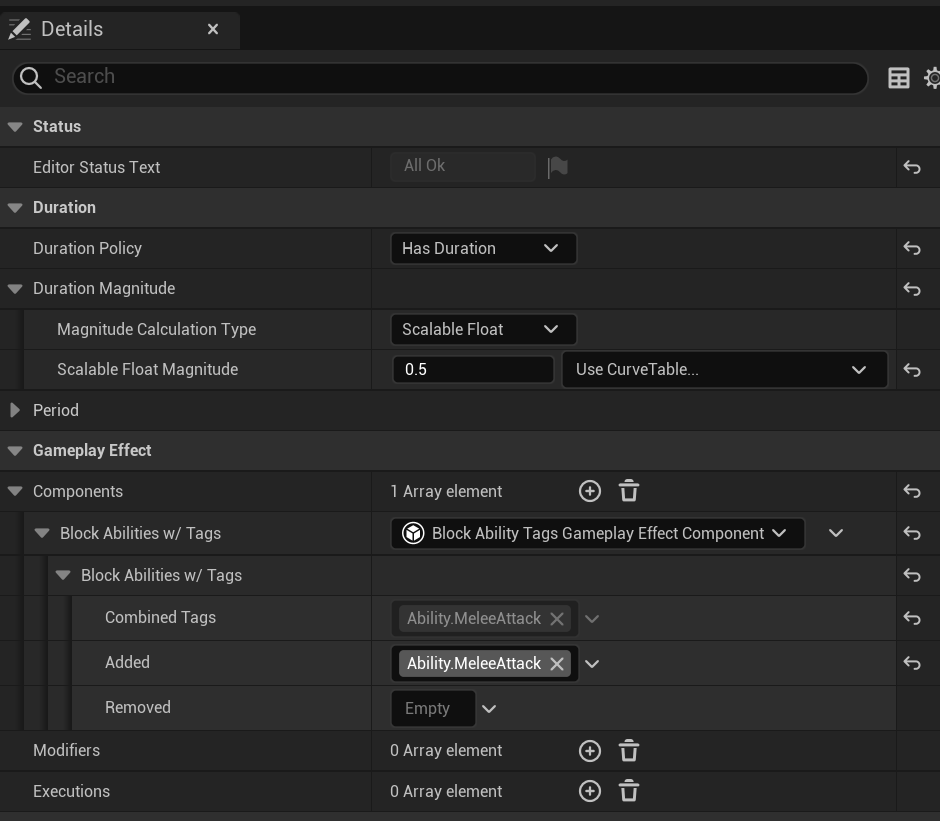
Task: Add a new Modifiers array element
Action: 590,751
